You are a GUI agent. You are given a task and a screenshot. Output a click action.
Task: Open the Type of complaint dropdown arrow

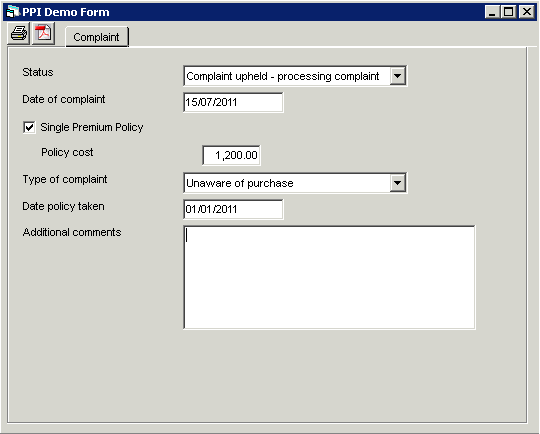pos(397,183)
